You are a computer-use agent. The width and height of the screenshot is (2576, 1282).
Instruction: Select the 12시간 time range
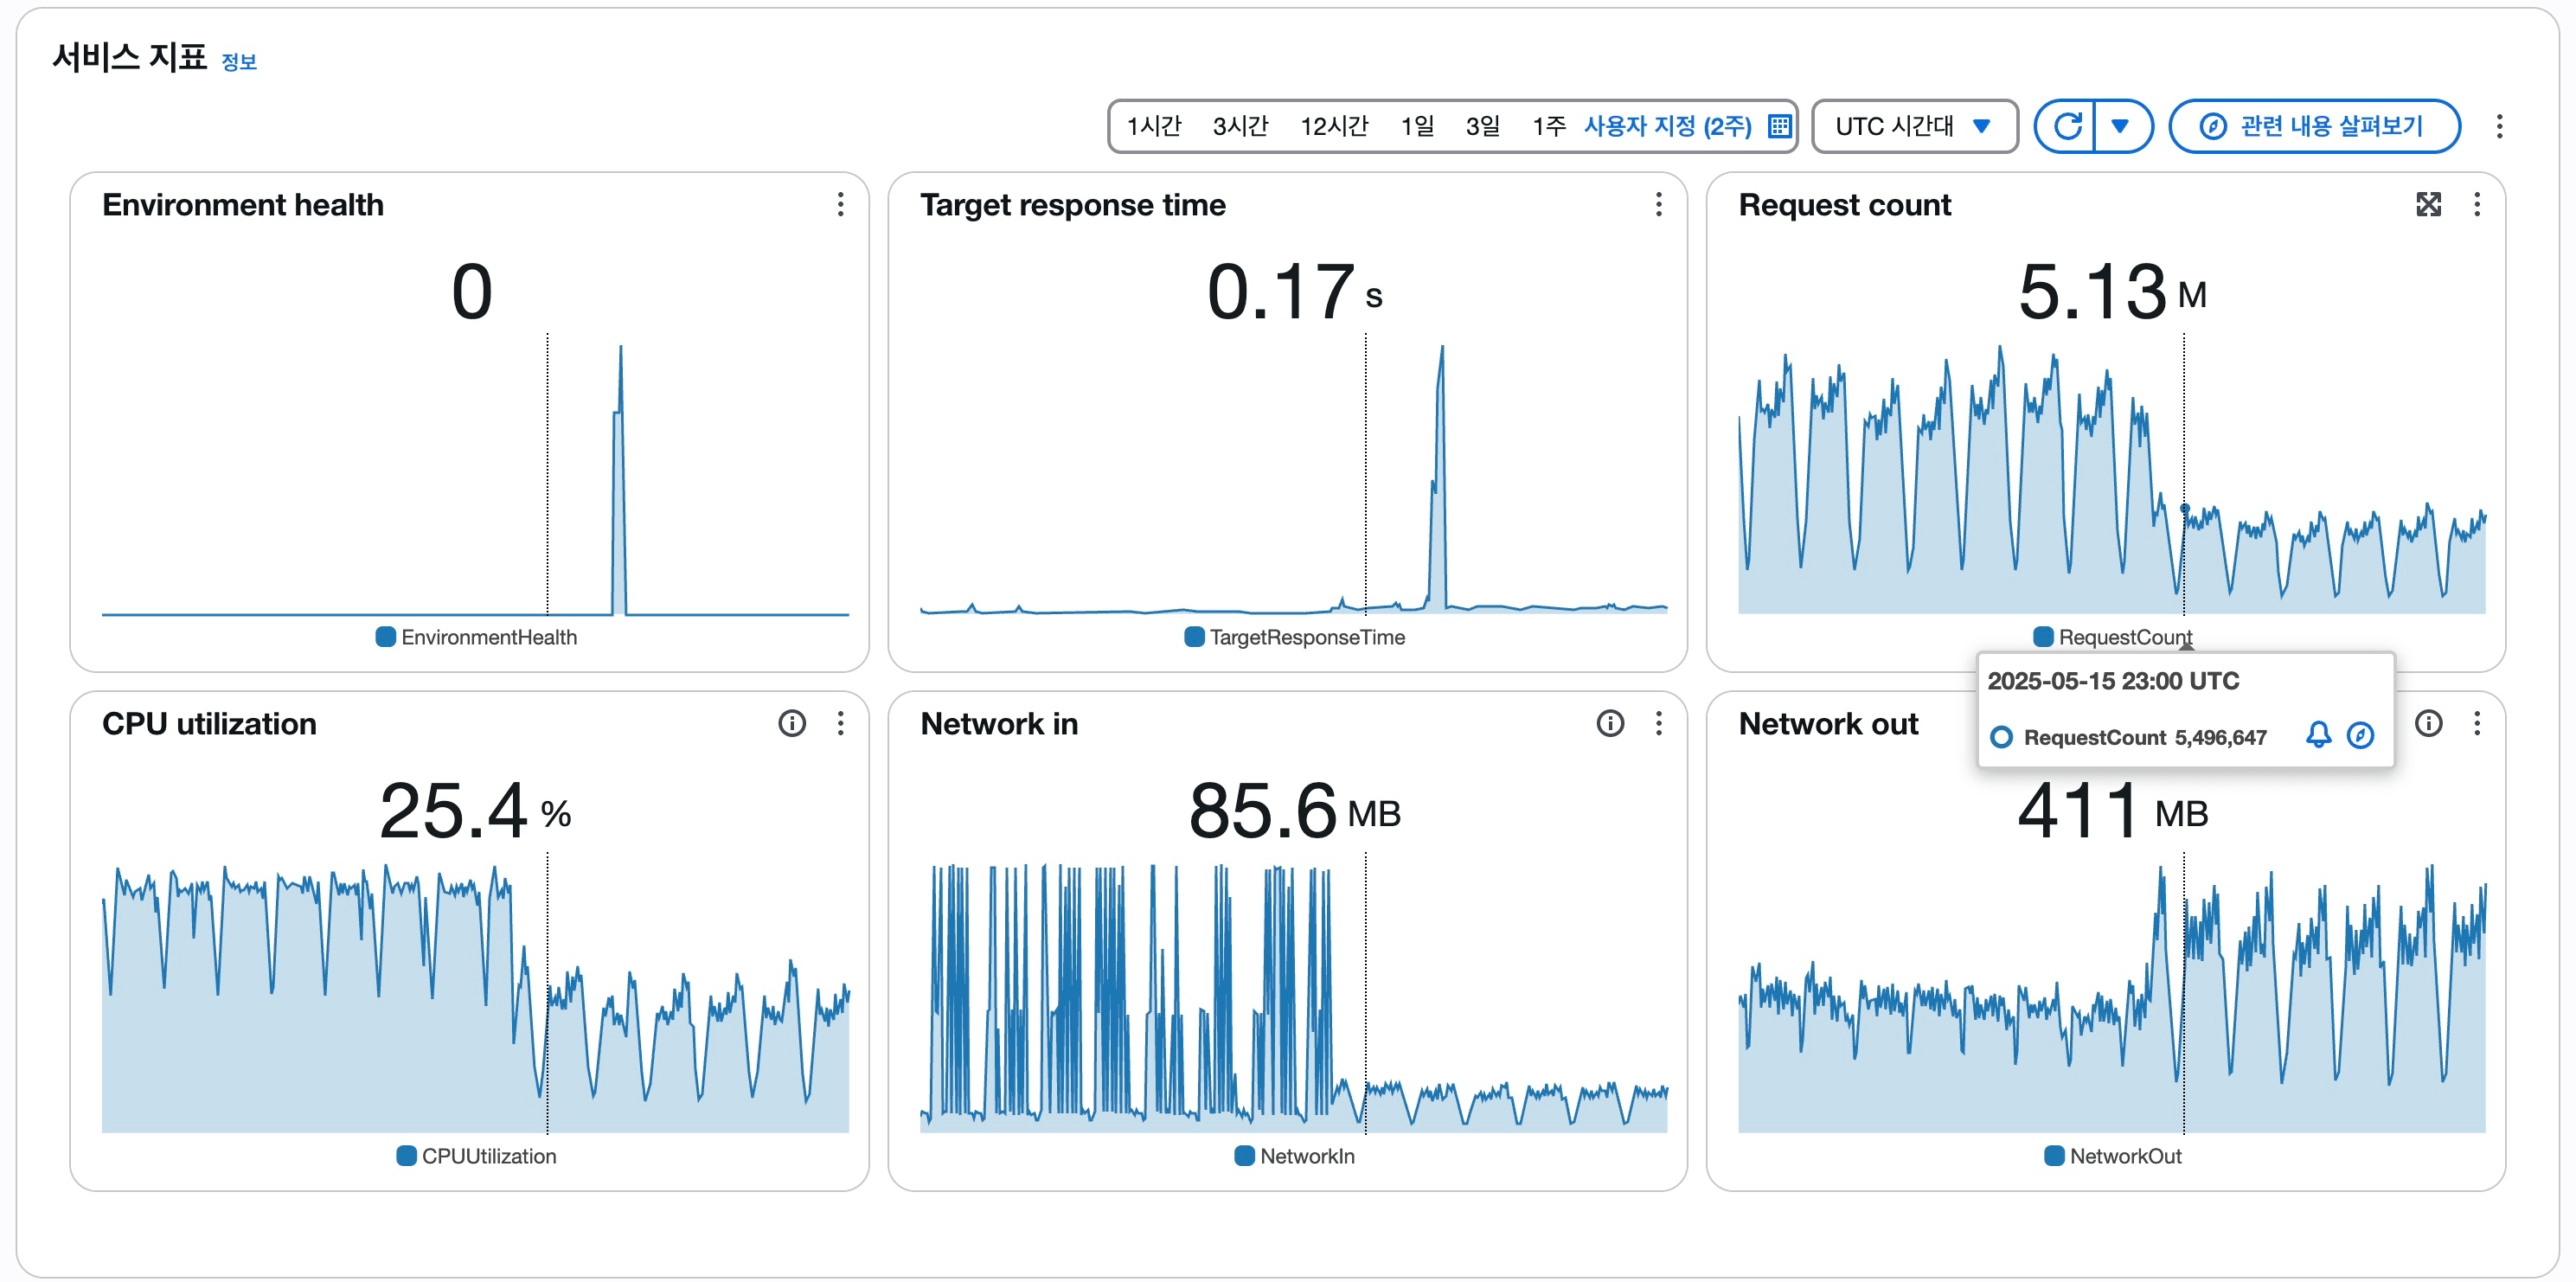[1333, 126]
